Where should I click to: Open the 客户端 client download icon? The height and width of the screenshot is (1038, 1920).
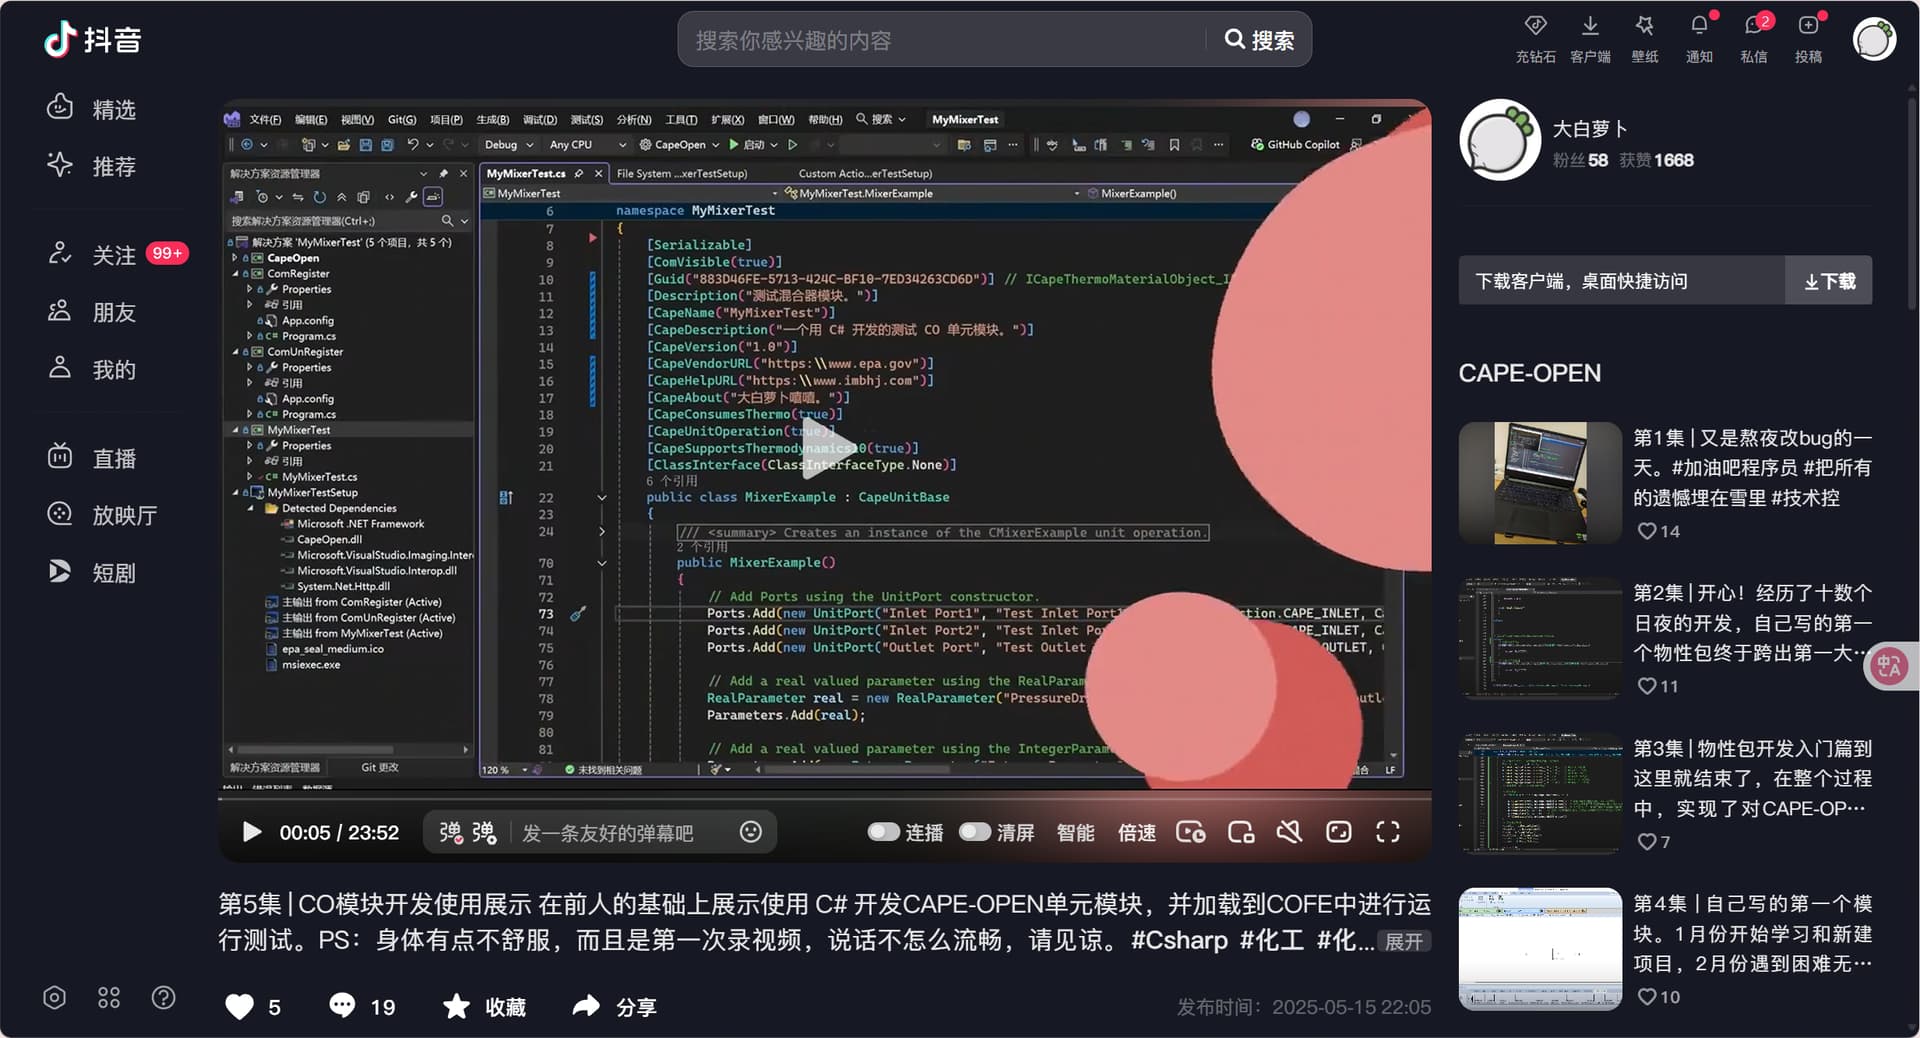(1590, 38)
